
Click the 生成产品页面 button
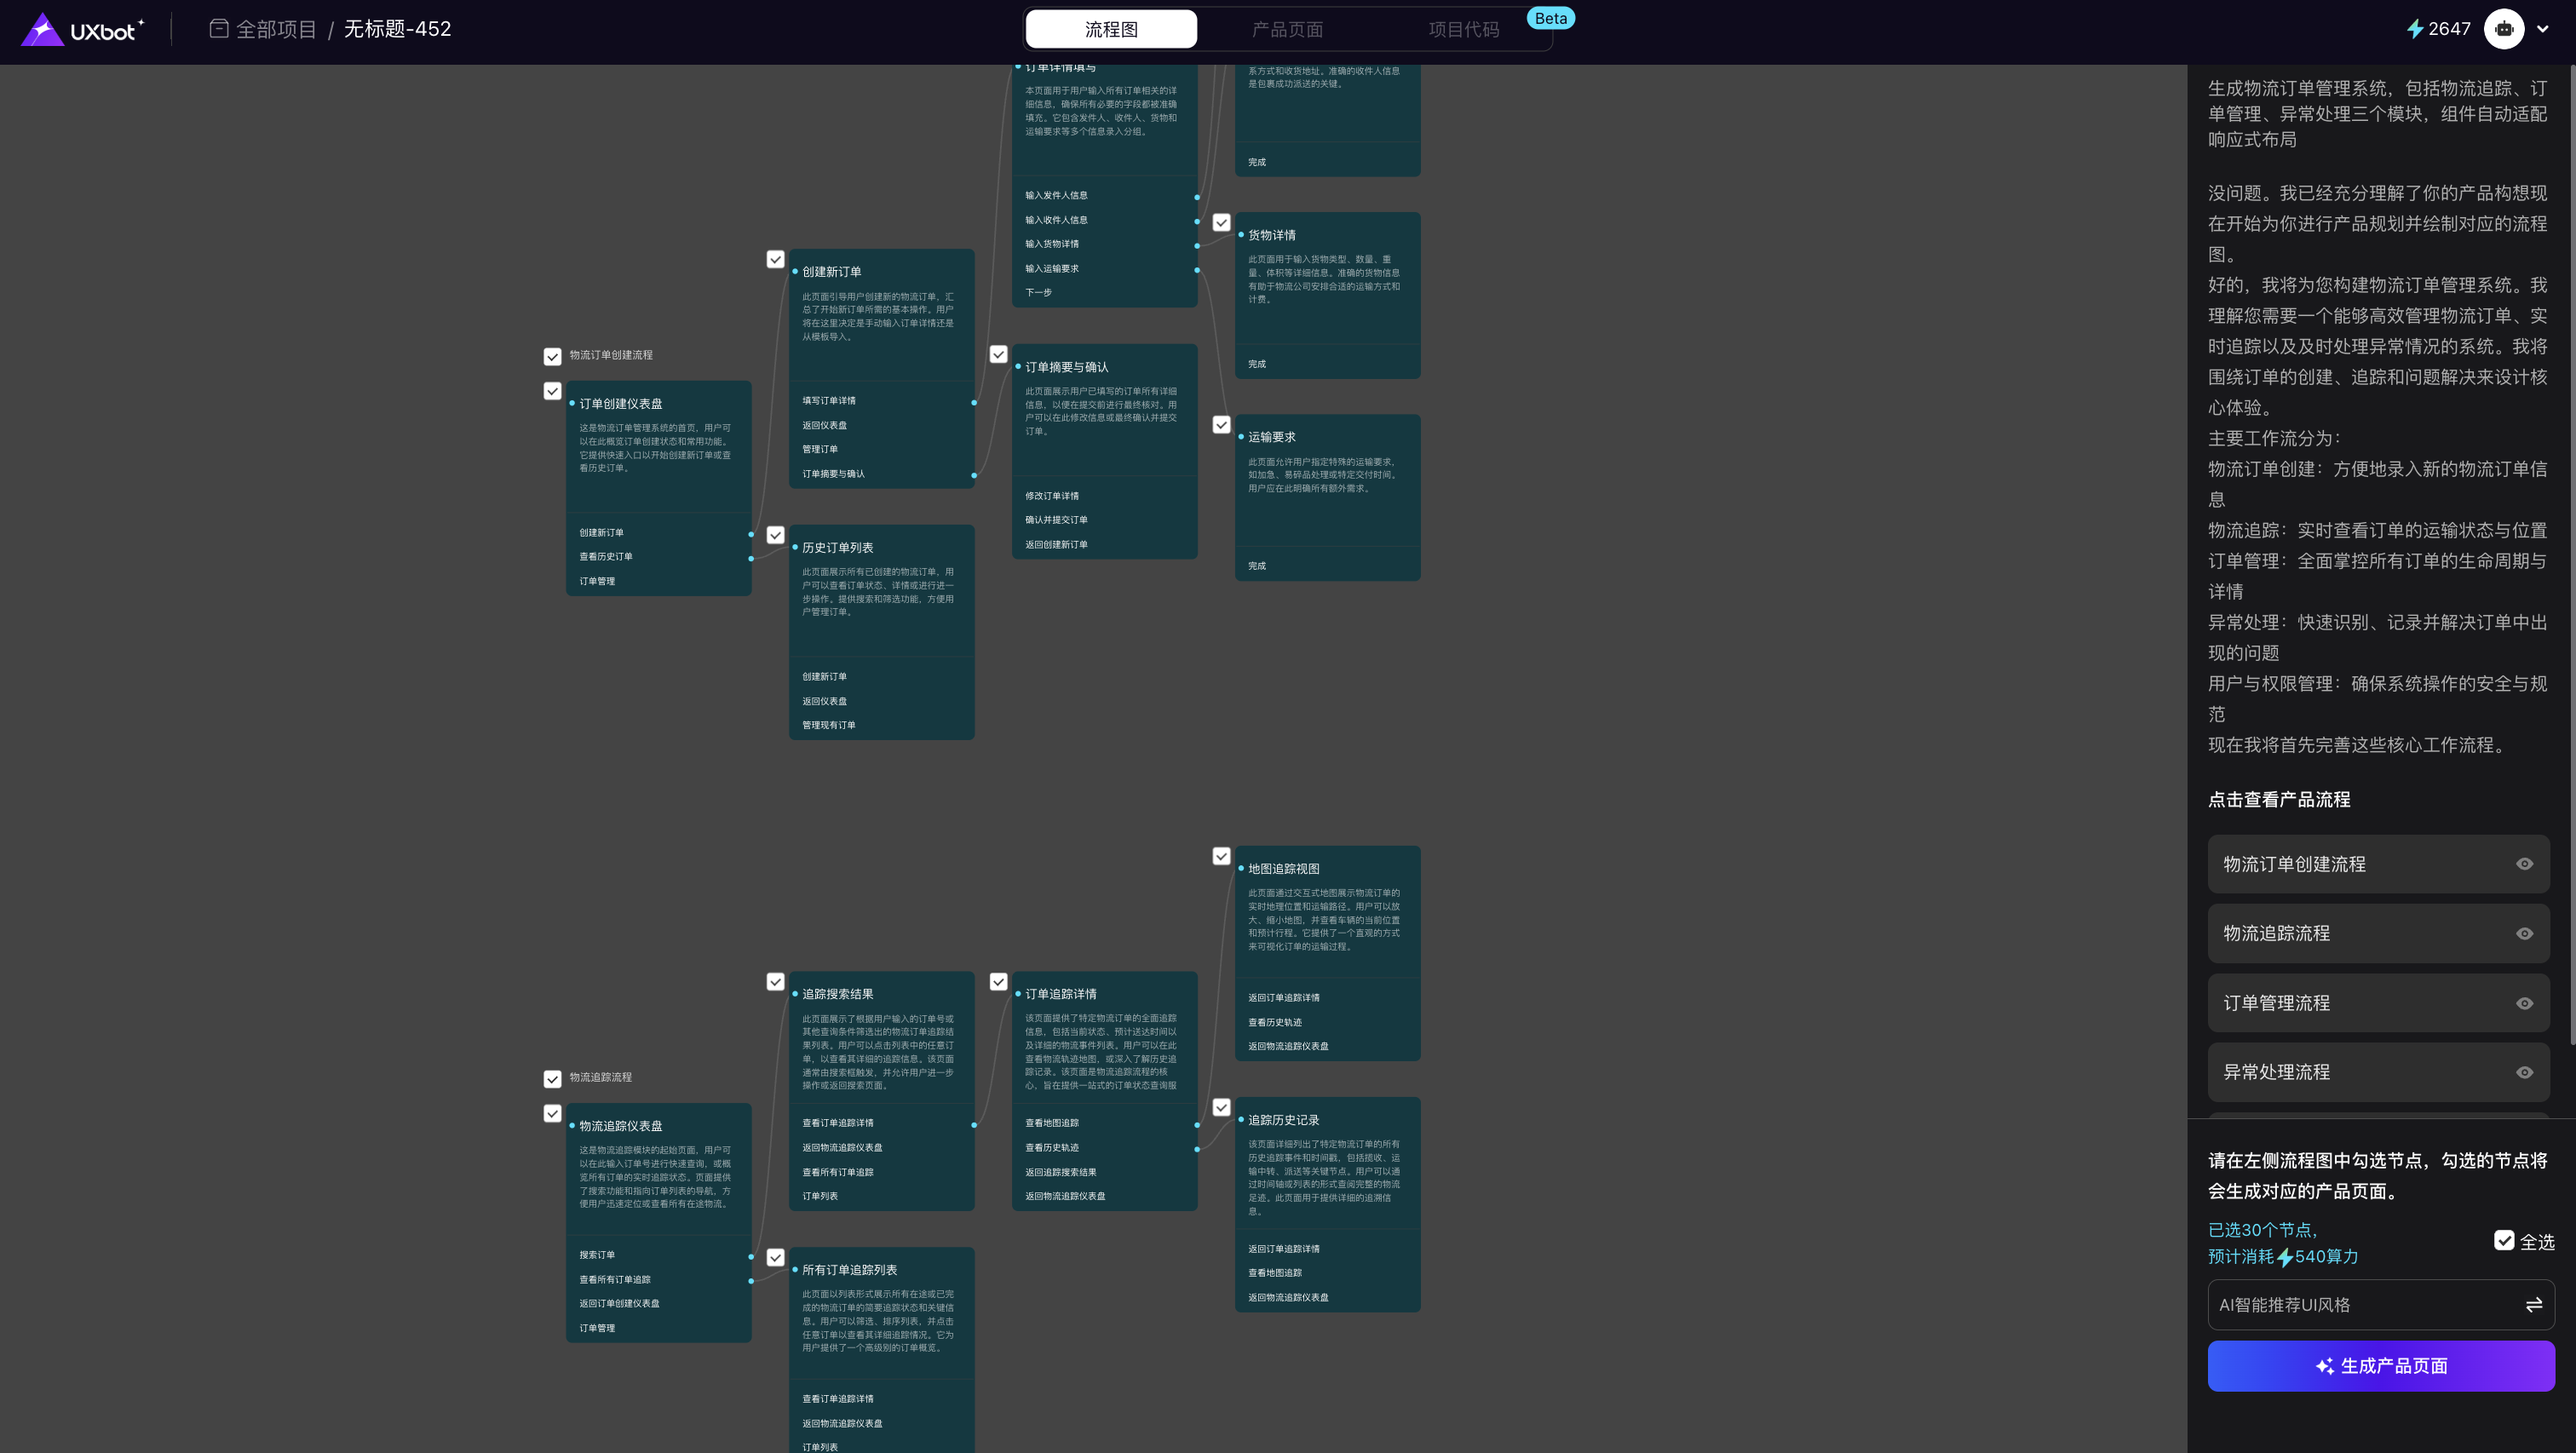2380,1366
